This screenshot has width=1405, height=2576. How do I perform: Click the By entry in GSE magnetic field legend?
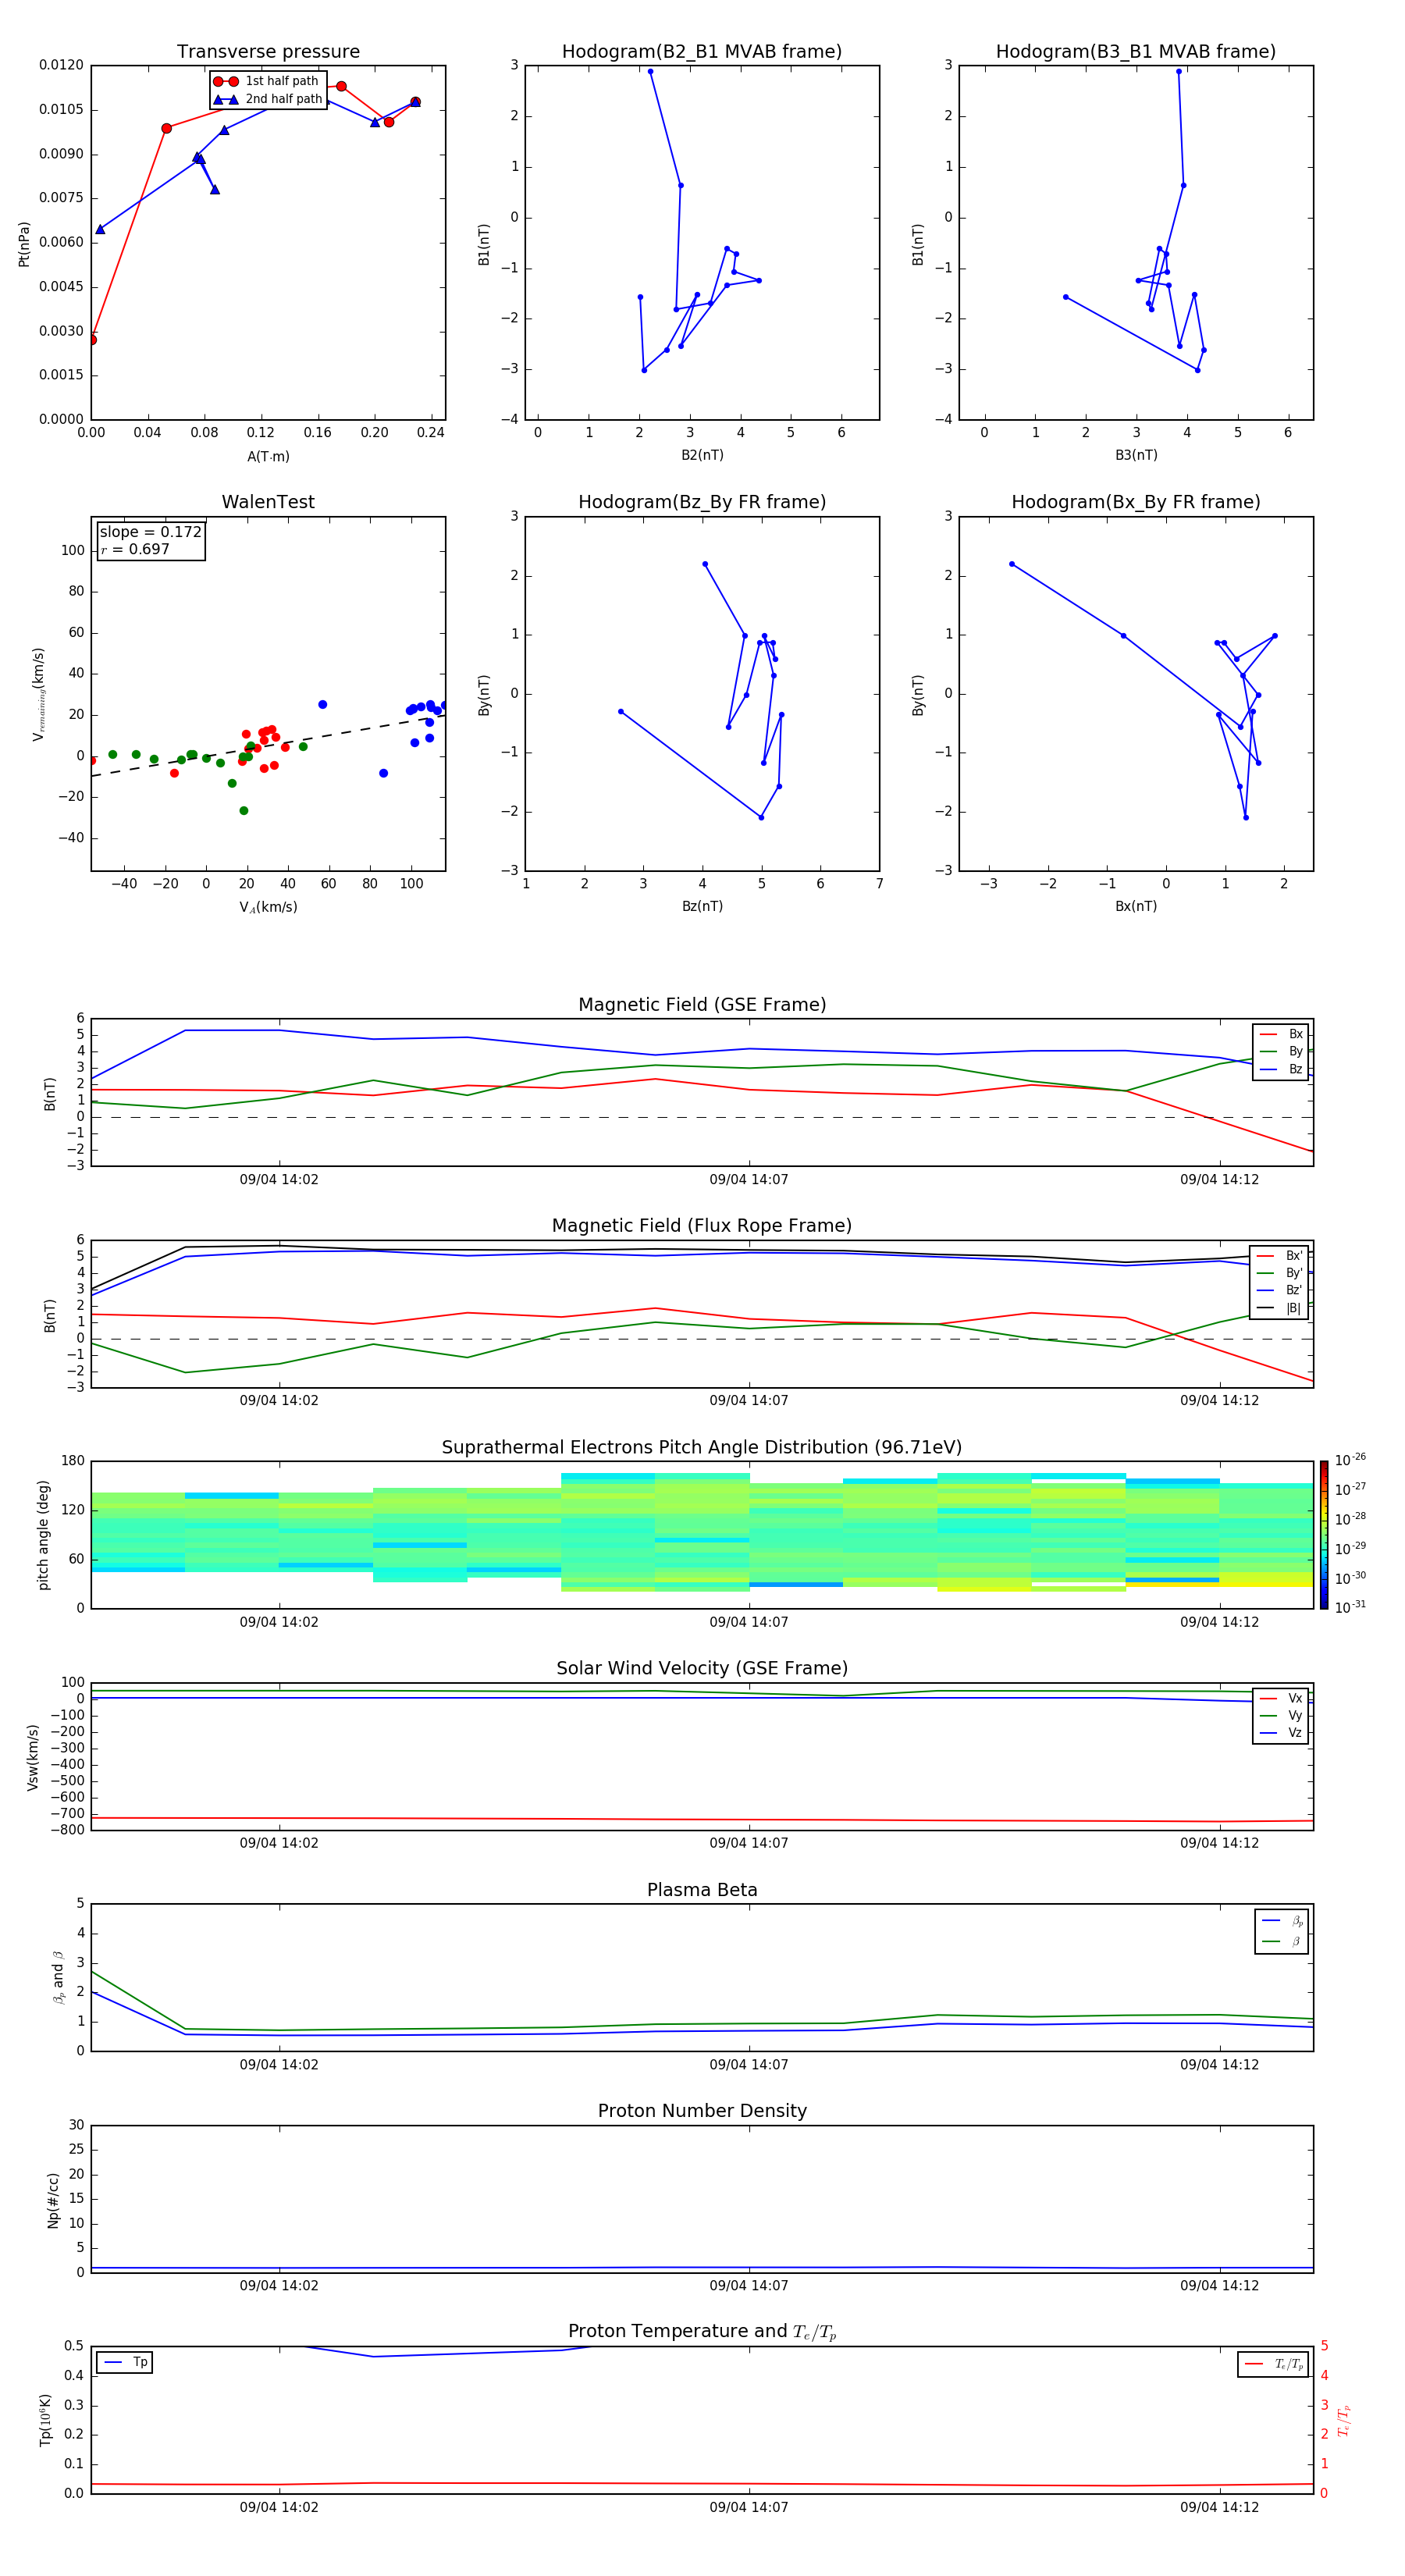coord(1281,1051)
